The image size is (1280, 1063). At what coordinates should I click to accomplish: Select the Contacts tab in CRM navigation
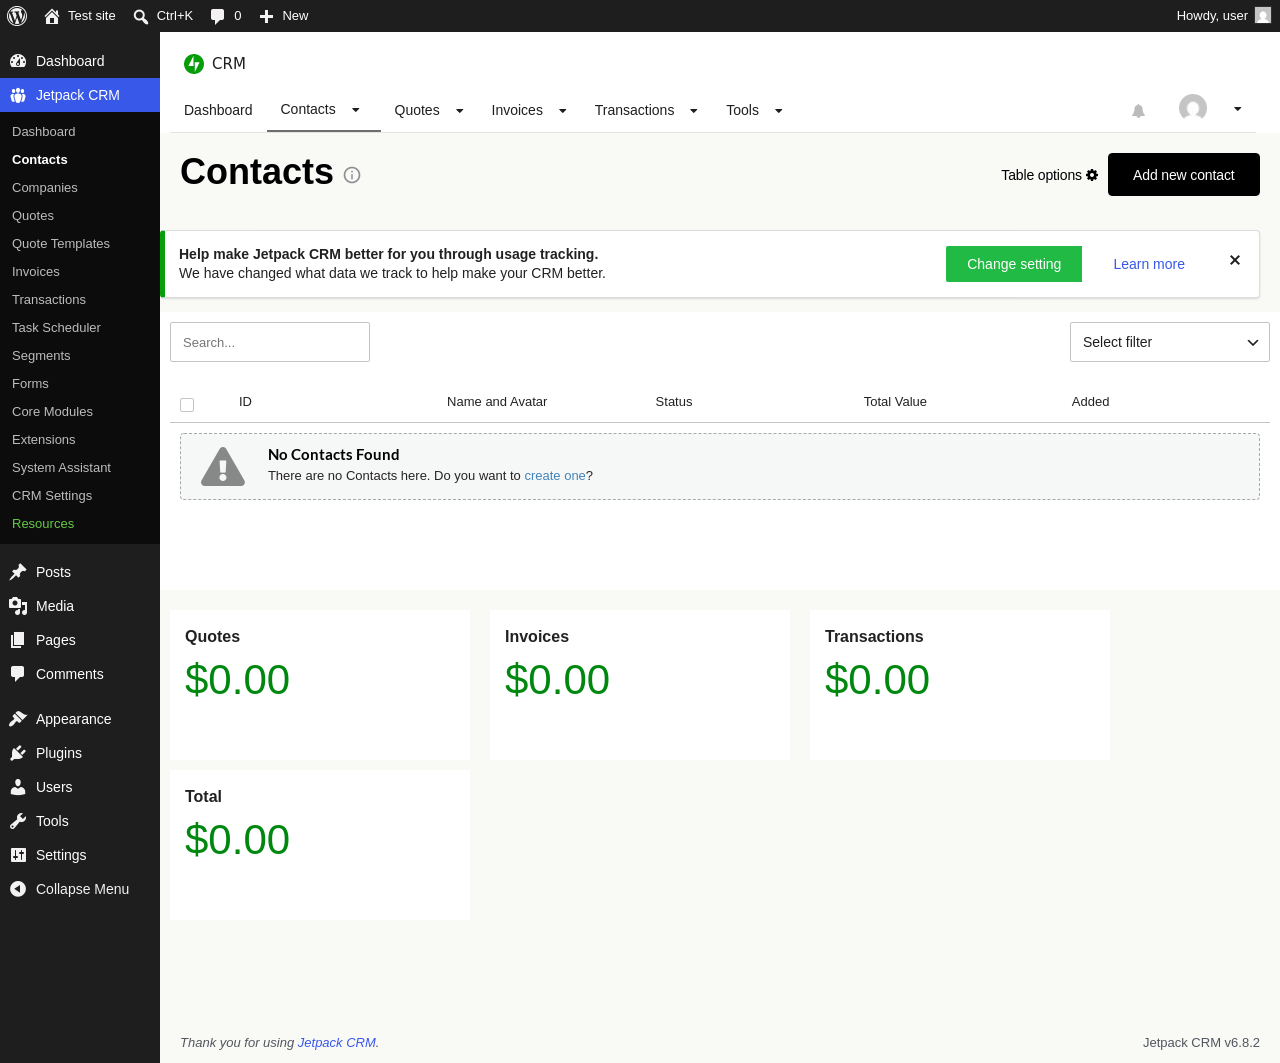point(308,109)
